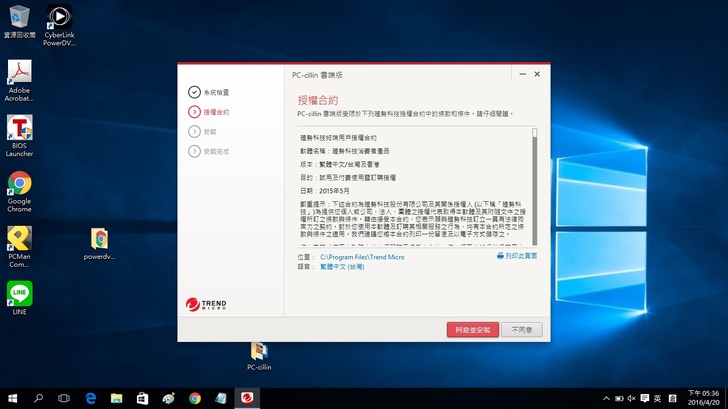Change language via 繁體中文 (台灣) link
This screenshot has height=409, width=728.
342,267
